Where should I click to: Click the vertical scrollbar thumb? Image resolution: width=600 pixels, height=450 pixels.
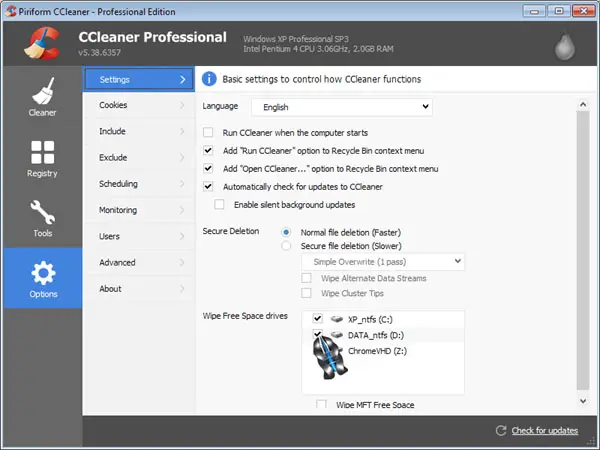(583, 249)
